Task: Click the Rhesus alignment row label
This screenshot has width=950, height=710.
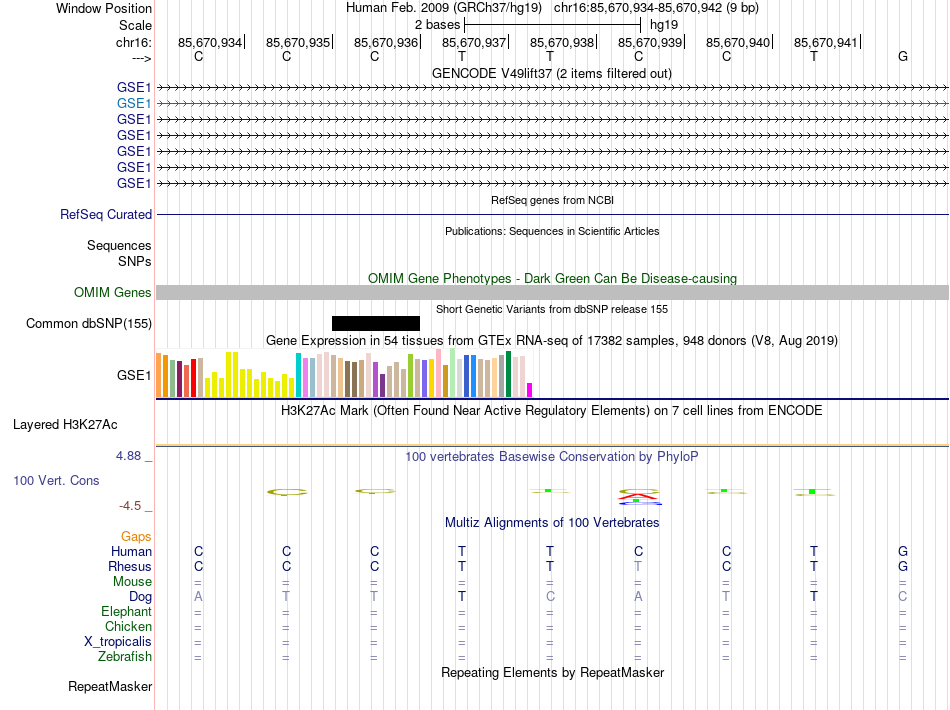Action: [130, 566]
